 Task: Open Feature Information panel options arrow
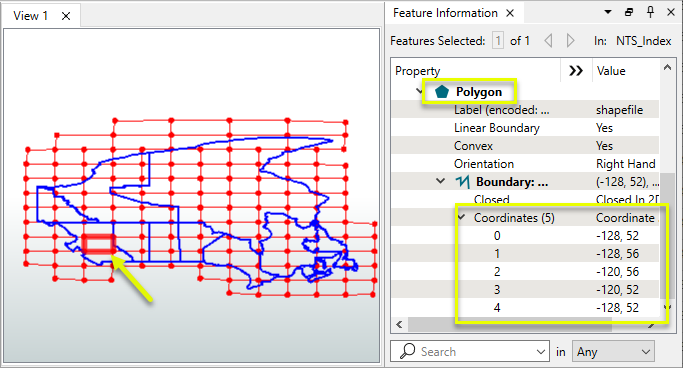pyautogui.click(x=608, y=12)
